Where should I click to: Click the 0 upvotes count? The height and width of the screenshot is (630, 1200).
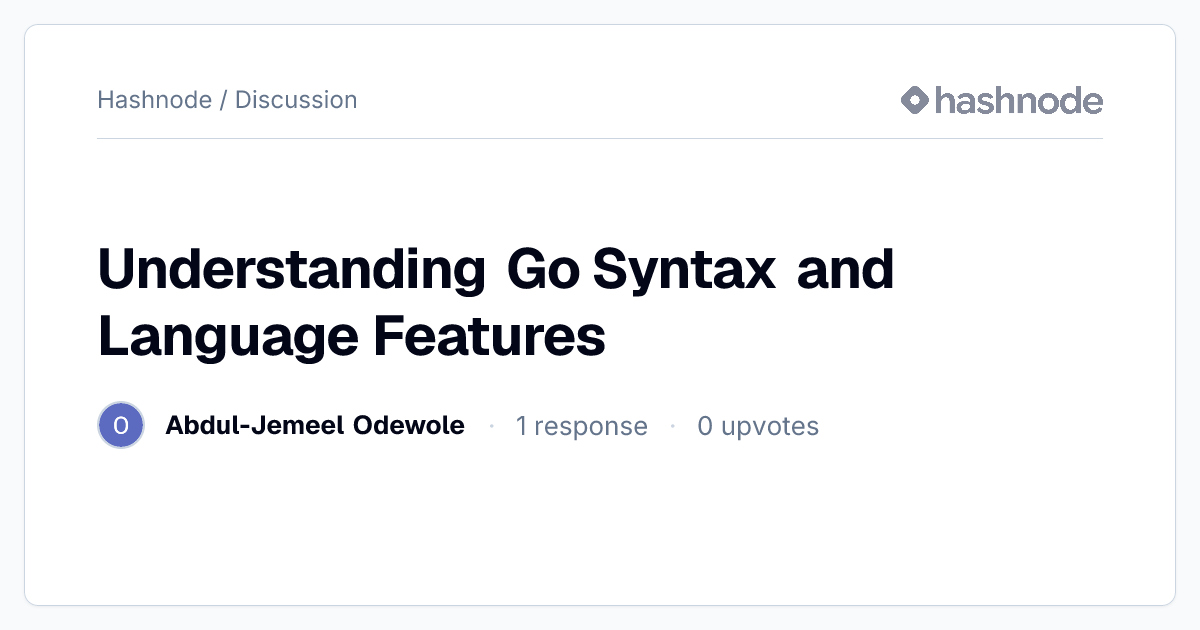coord(758,427)
